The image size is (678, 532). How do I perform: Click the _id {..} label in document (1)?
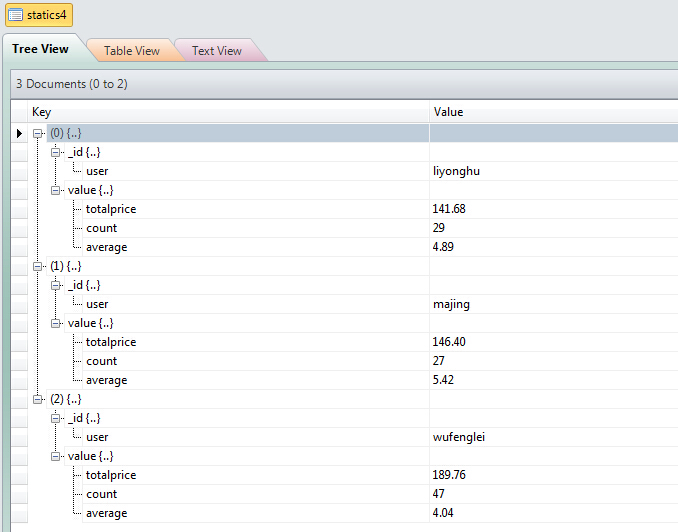pos(84,285)
